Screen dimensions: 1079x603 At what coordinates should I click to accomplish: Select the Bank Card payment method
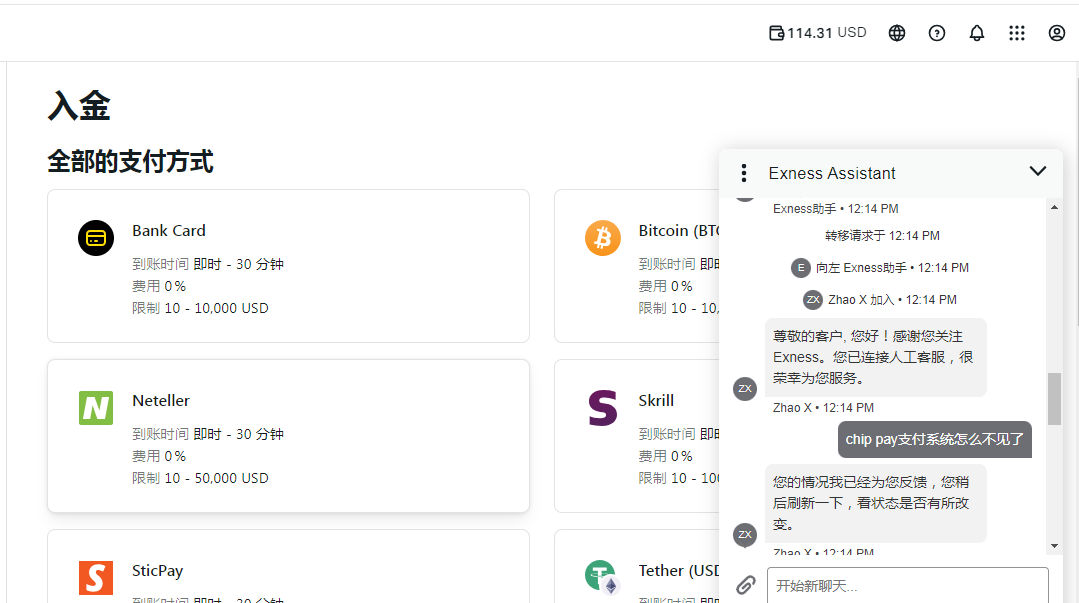[288, 266]
